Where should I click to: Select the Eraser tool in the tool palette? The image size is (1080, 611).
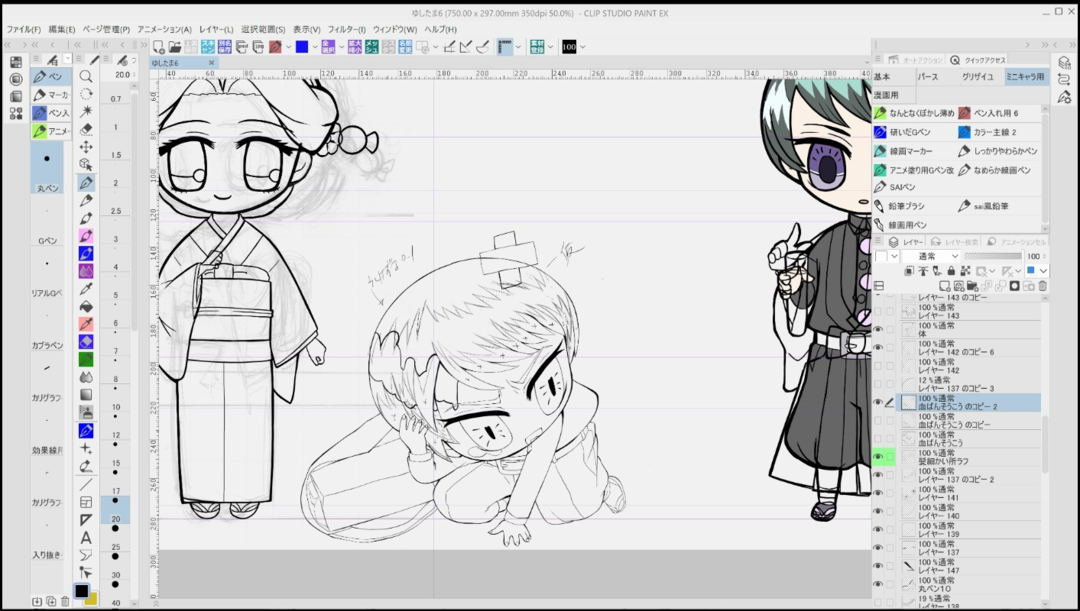click(86, 129)
